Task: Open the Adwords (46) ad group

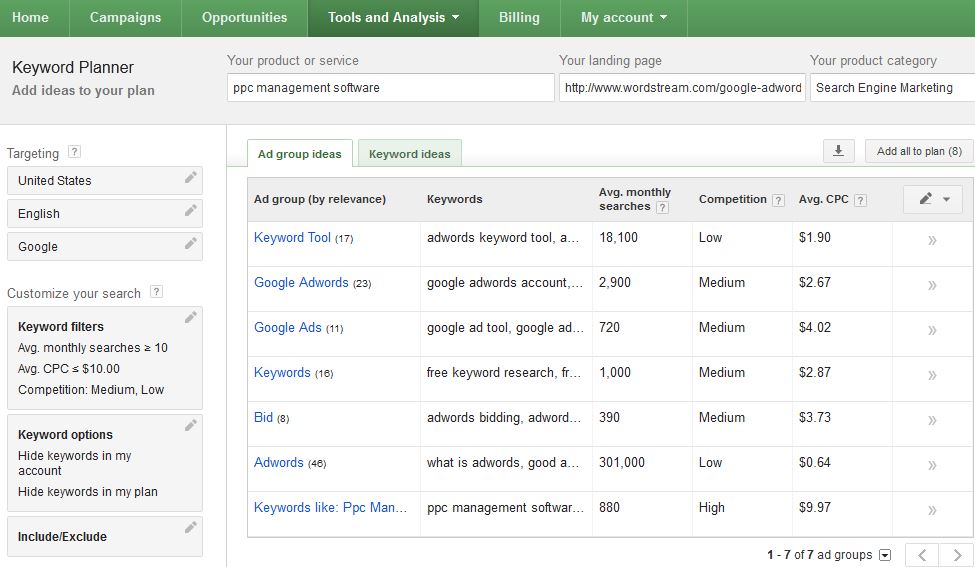Action: click(279, 463)
